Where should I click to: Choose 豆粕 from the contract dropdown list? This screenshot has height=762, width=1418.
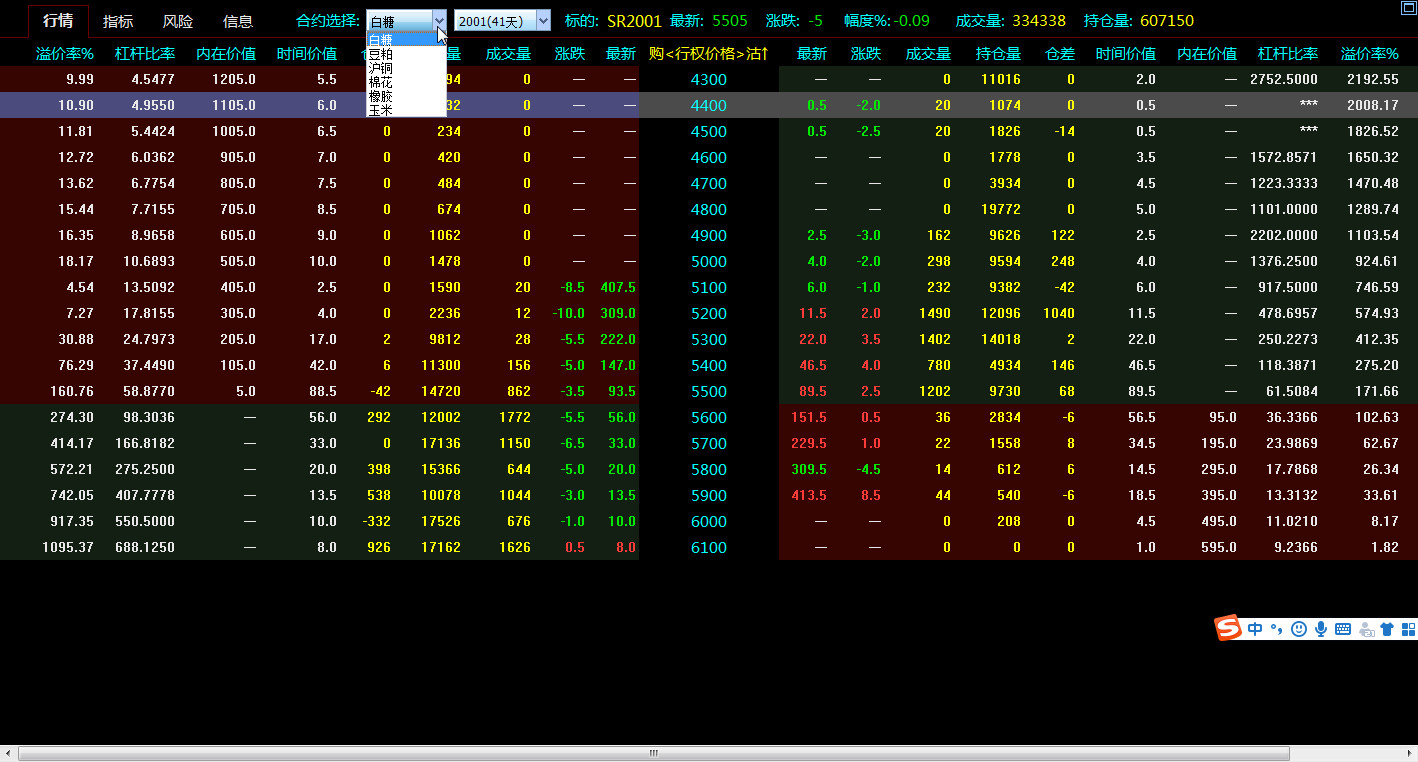(381, 54)
